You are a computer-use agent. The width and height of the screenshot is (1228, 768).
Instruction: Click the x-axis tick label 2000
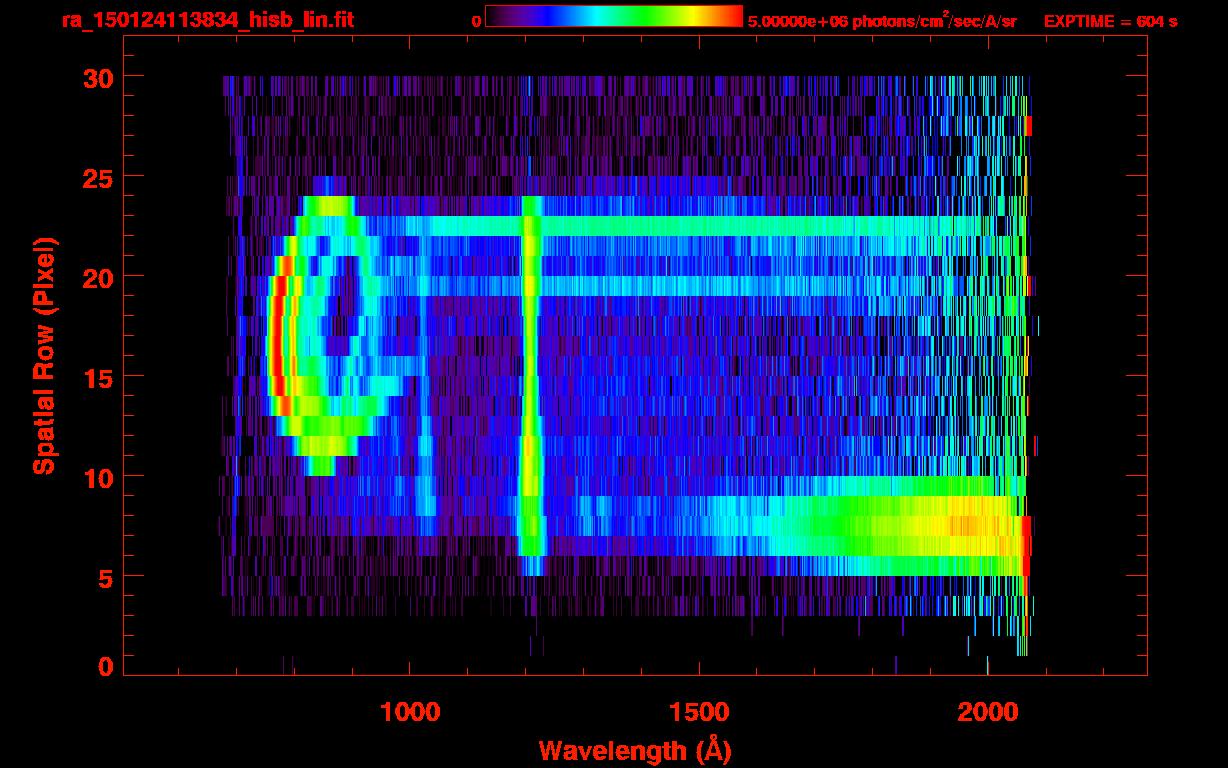click(x=988, y=712)
